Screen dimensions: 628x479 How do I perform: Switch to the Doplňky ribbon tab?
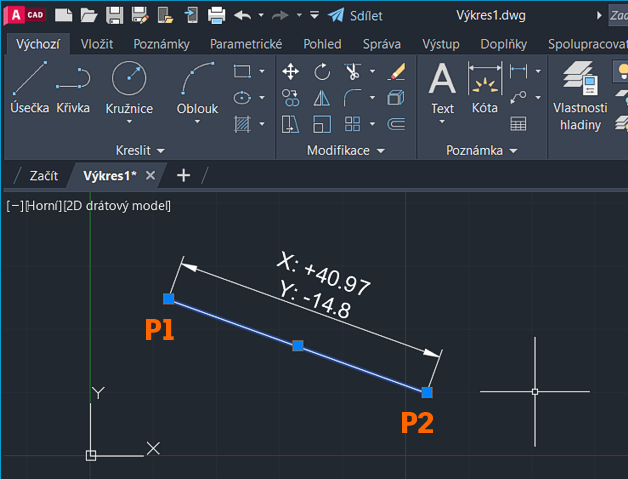click(503, 44)
